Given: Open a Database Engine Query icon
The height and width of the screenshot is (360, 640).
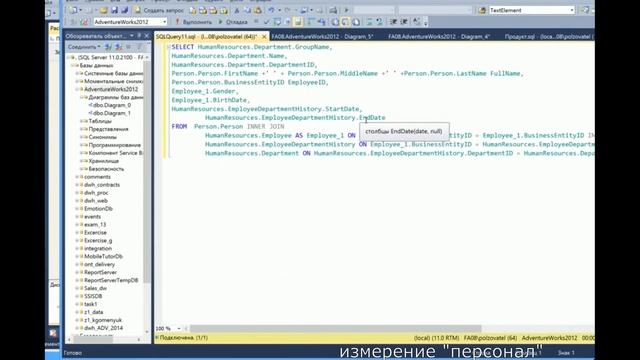Looking at the screenshot, I should pyautogui.click(x=192, y=10).
